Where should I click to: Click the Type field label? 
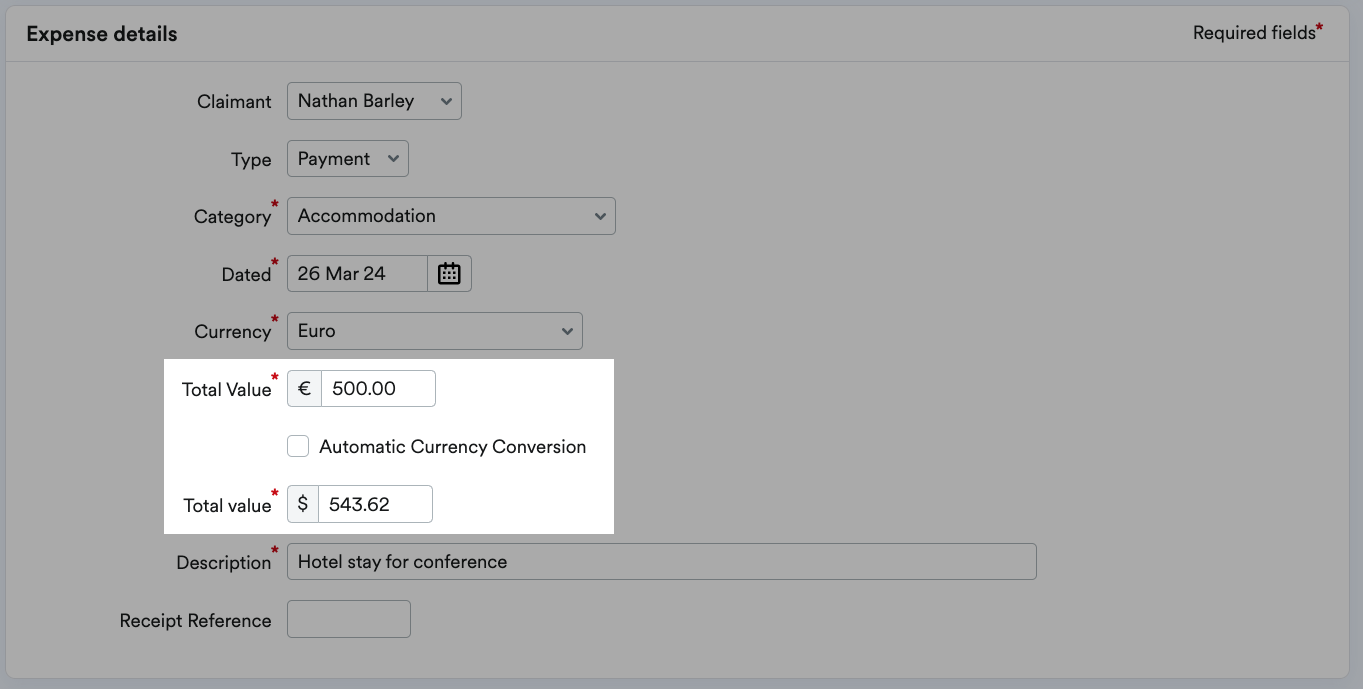pyautogui.click(x=251, y=160)
